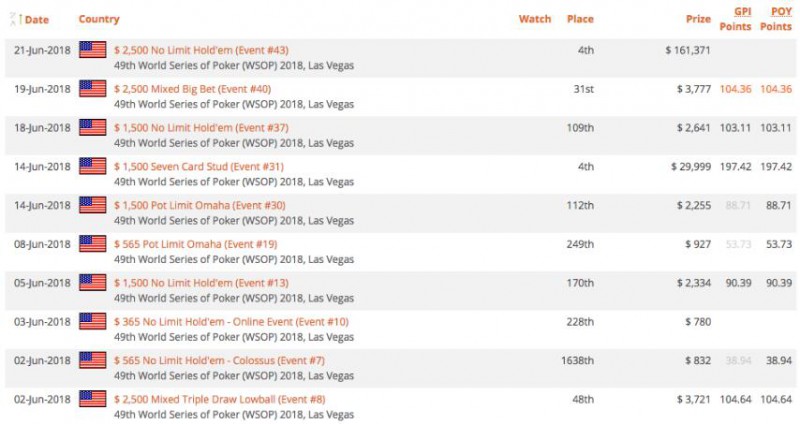
Task: Sort by the Place column header
Action: [x=580, y=19]
